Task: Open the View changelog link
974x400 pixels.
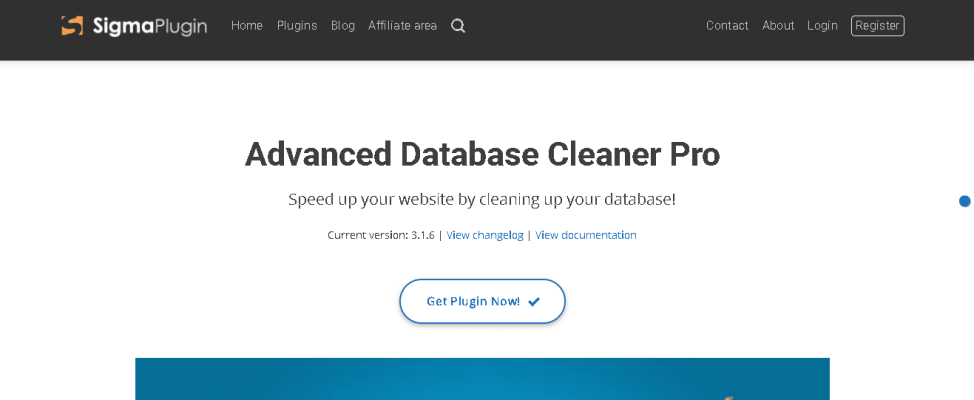Action: point(485,235)
